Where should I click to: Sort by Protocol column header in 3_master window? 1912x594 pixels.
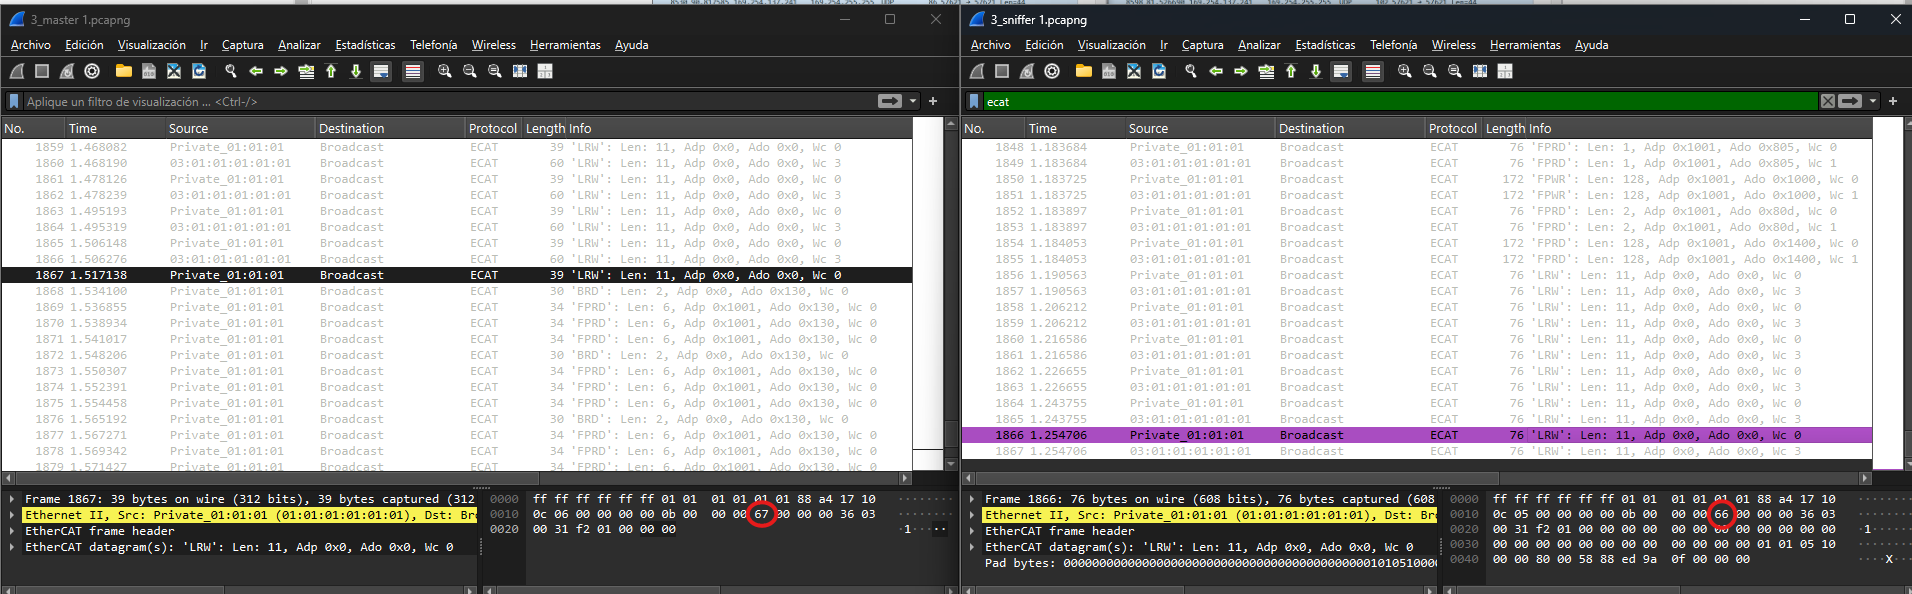pos(492,128)
